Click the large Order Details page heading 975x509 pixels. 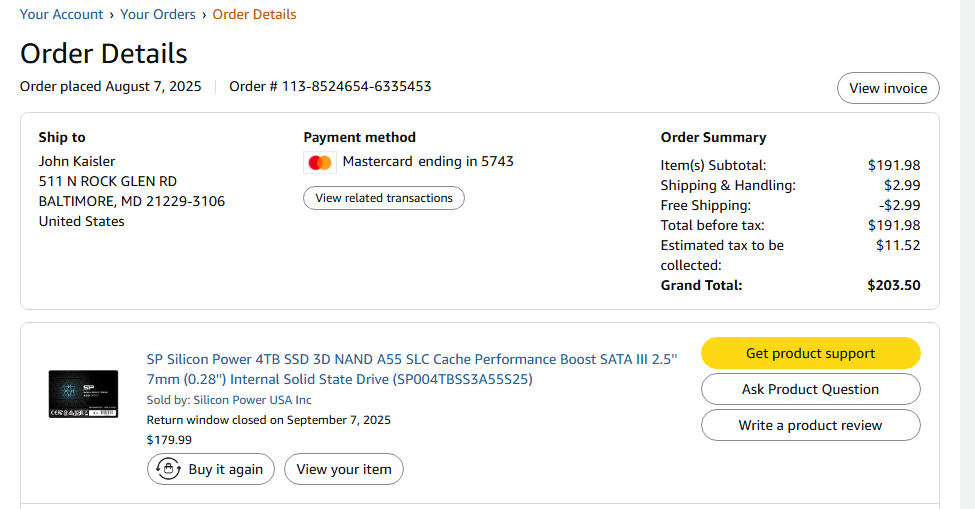click(x=104, y=53)
